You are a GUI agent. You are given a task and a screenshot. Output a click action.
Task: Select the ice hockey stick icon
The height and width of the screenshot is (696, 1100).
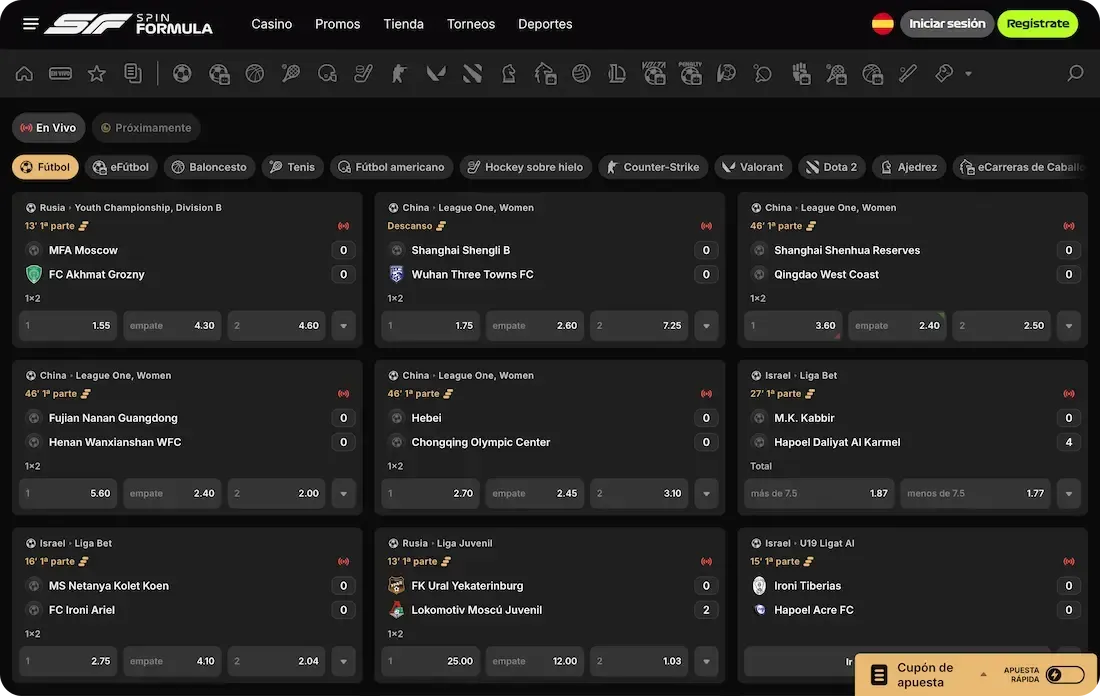[x=363, y=73]
